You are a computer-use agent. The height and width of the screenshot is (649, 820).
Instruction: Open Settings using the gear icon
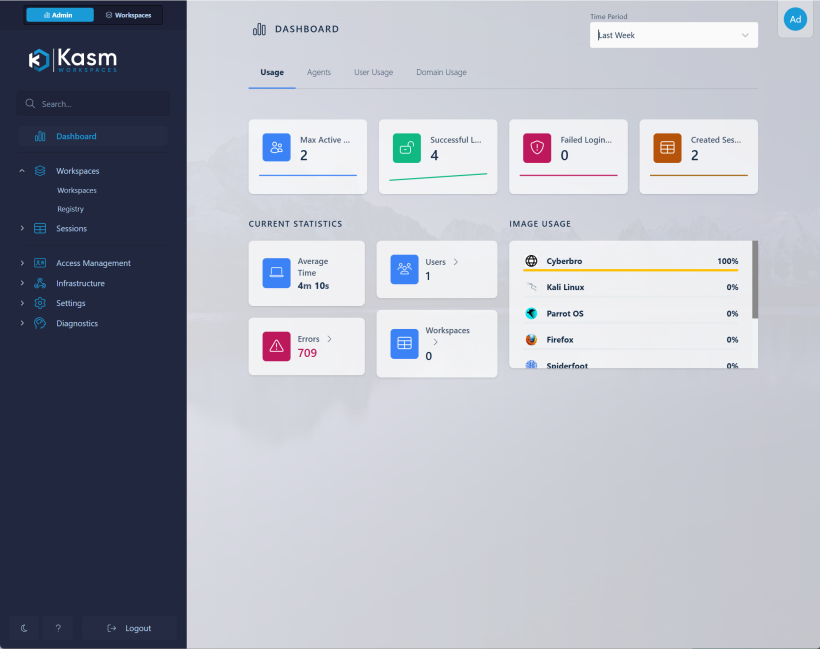(x=40, y=303)
